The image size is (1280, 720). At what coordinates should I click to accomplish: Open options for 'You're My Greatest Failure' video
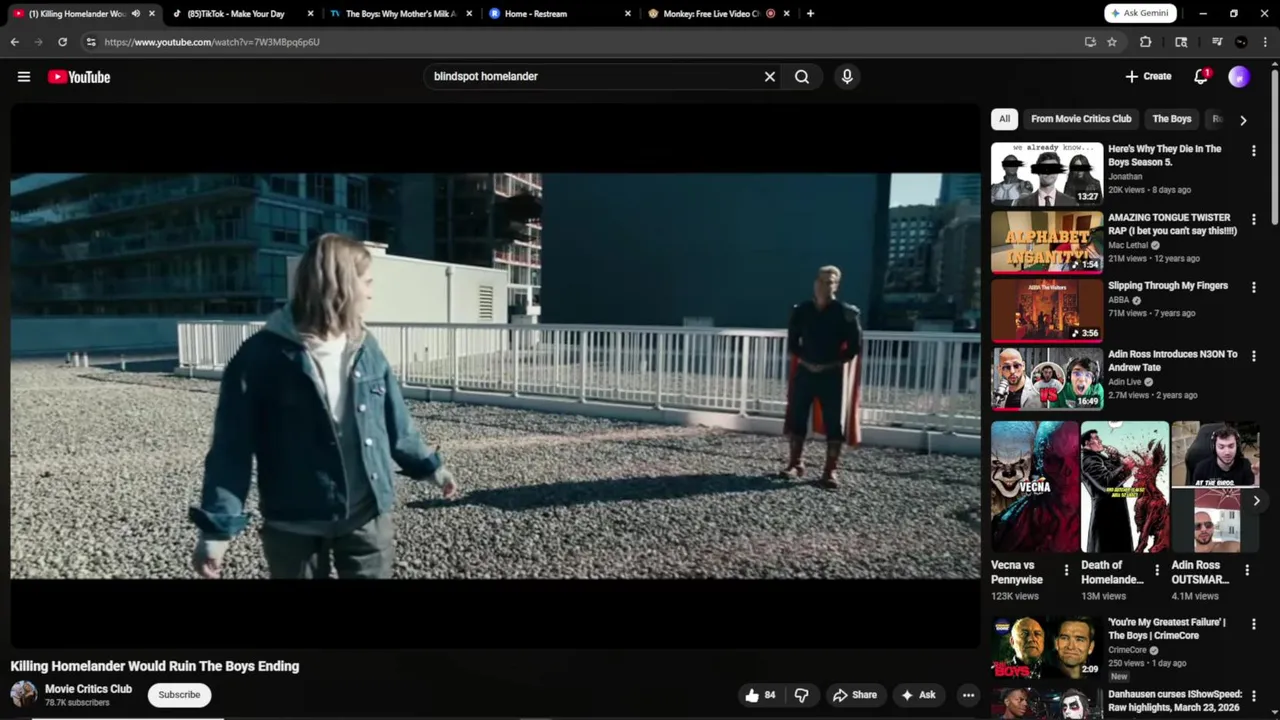click(1254, 624)
